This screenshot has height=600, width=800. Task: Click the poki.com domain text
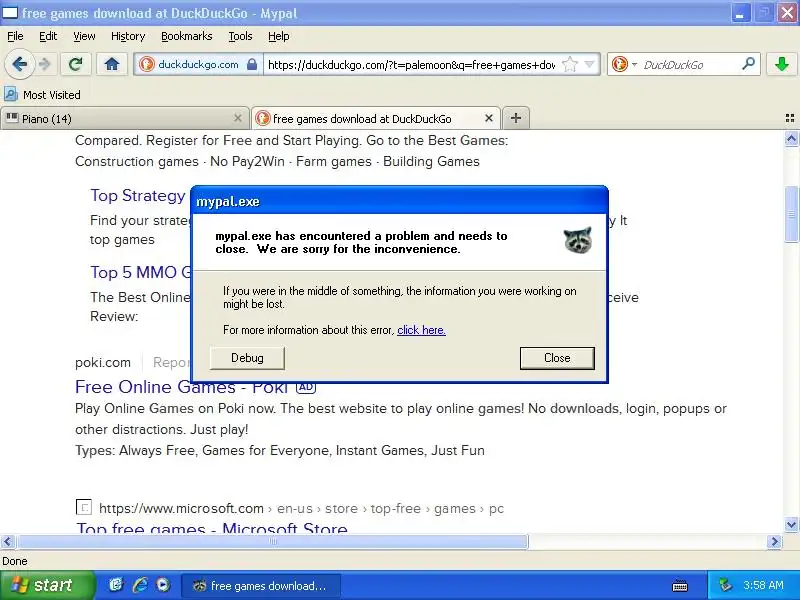103,363
